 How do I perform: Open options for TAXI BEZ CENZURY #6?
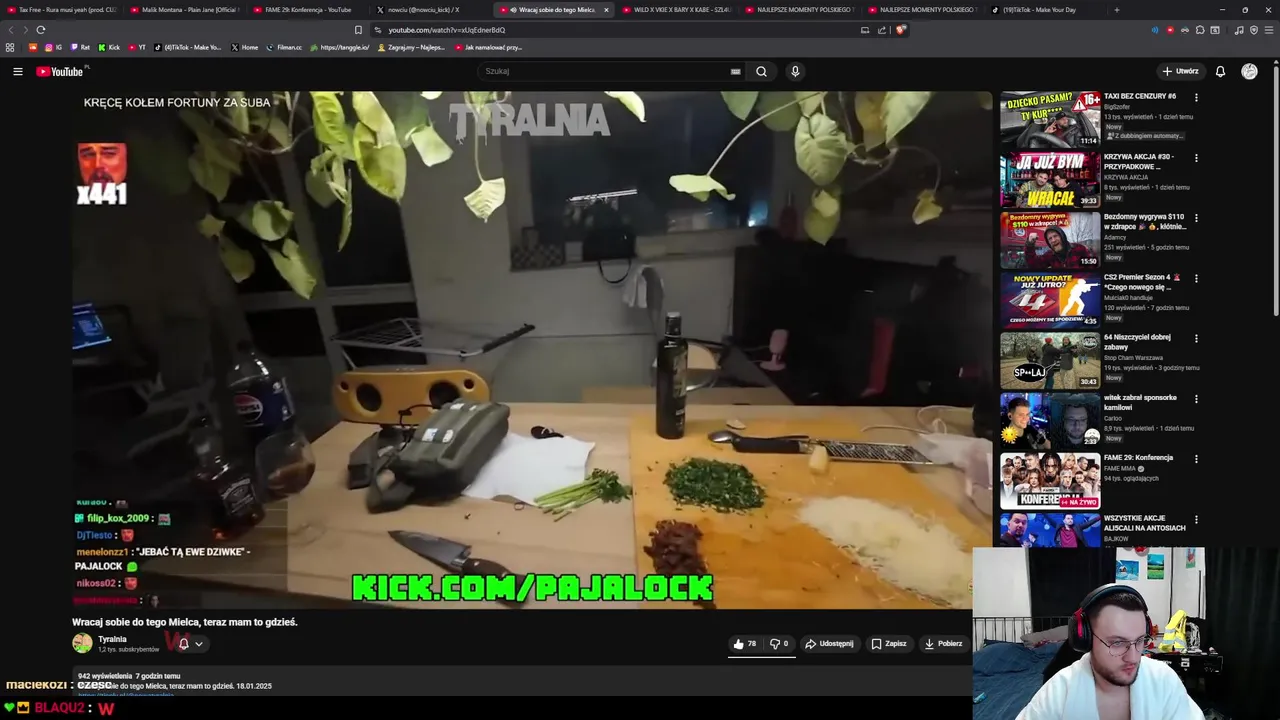(x=1196, y=98)
